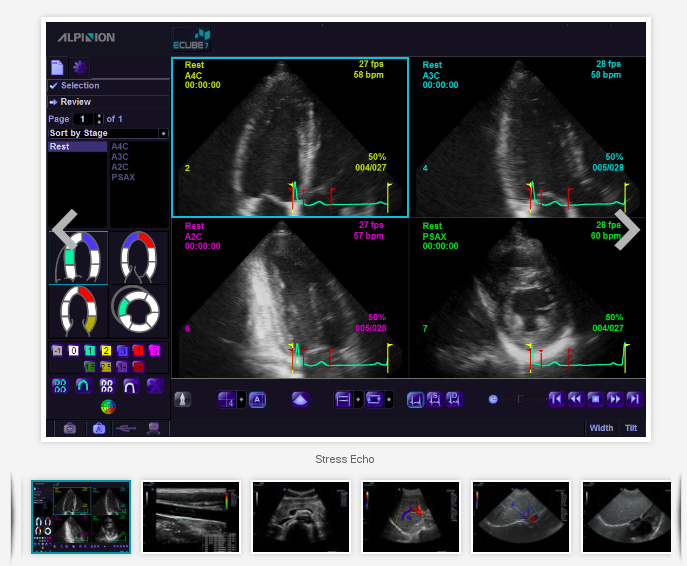
Task: Toggle the full cycle ECG button
Action: [x=415, y=400]
